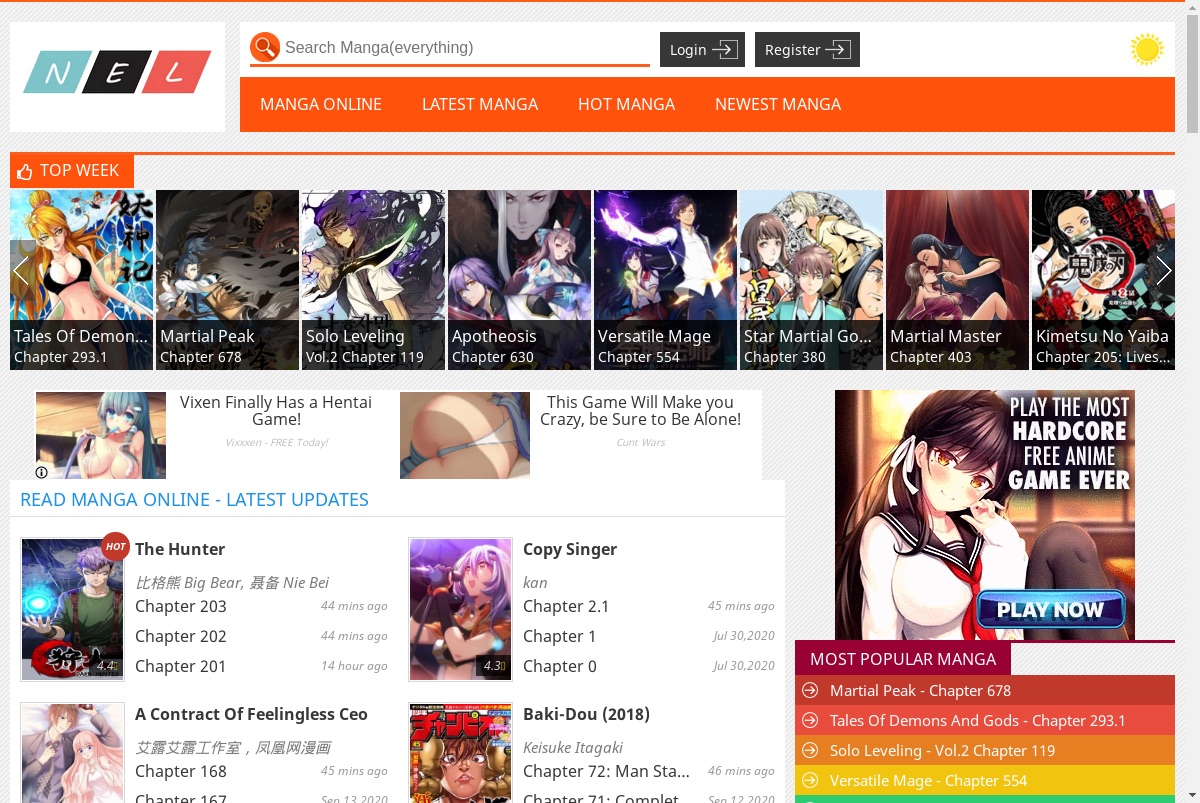Open NEWEST MANGA menu item
The width and height of the screenshot is (1200, 803).
click(778, 104)
